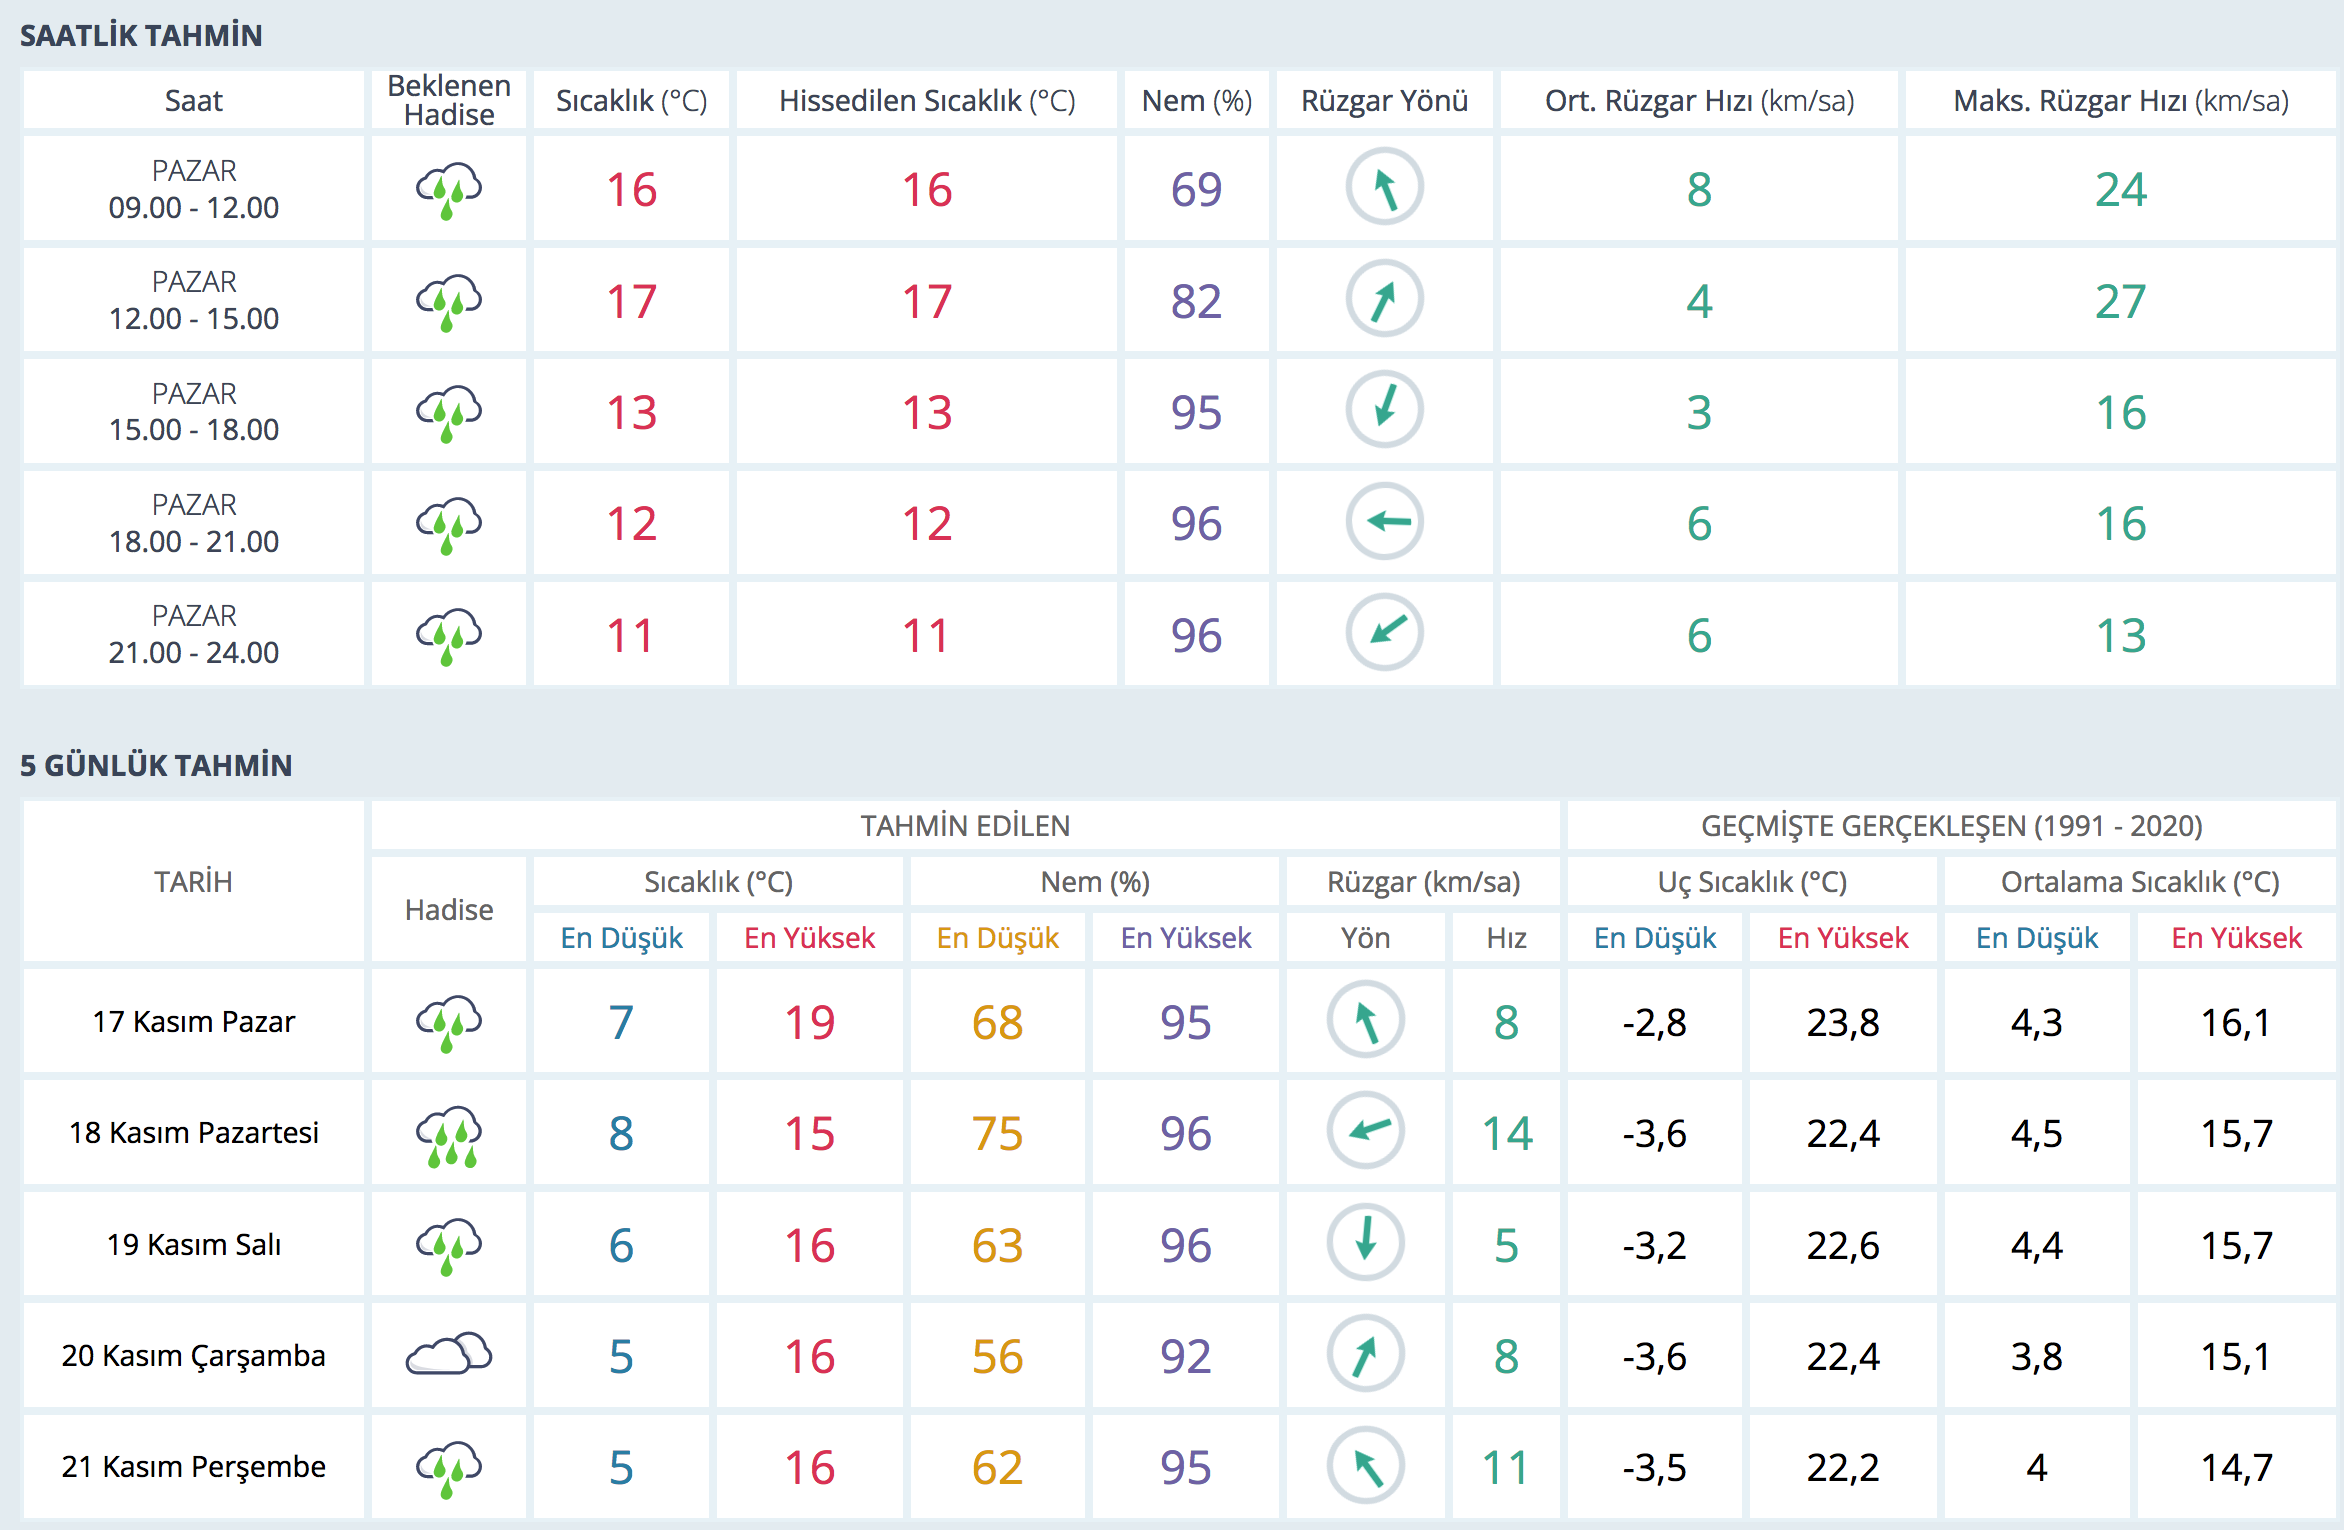Click wind arrow for 15.00 - 18.00 row

click(1384, 410)
